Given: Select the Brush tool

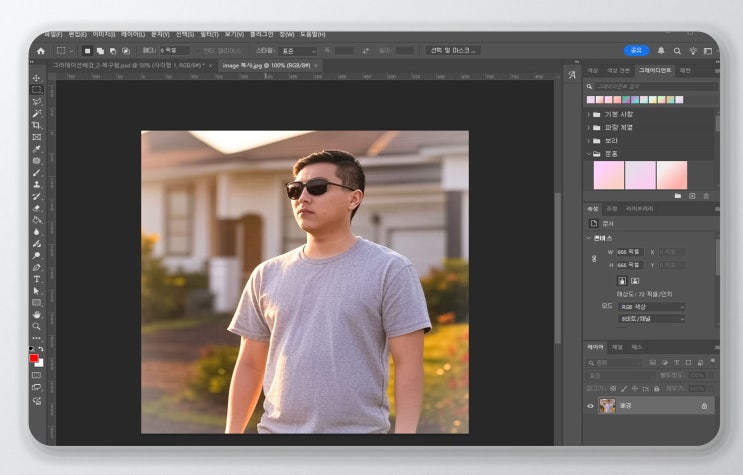Looking at the screenshot, I should [37, 172].
